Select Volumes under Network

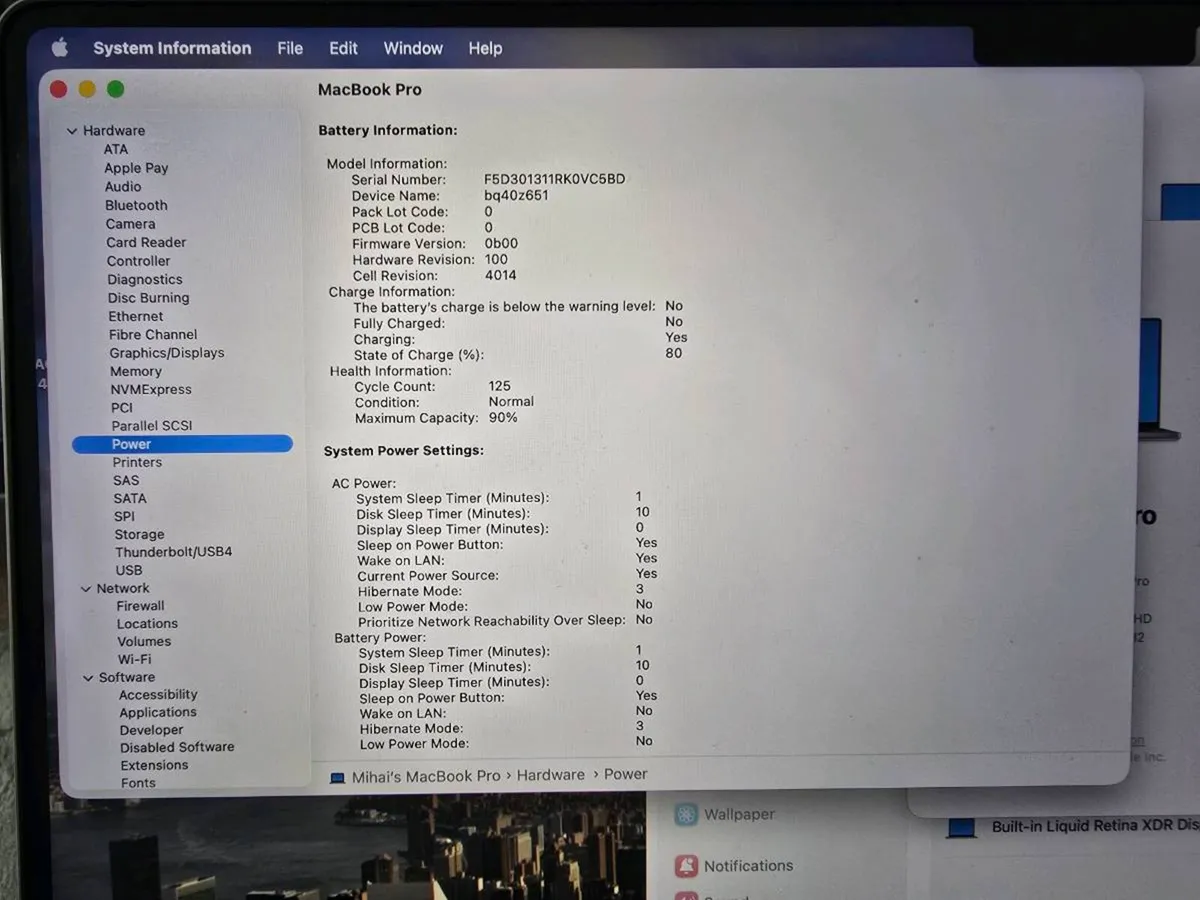pyautogui.click(x=144, y=642)
